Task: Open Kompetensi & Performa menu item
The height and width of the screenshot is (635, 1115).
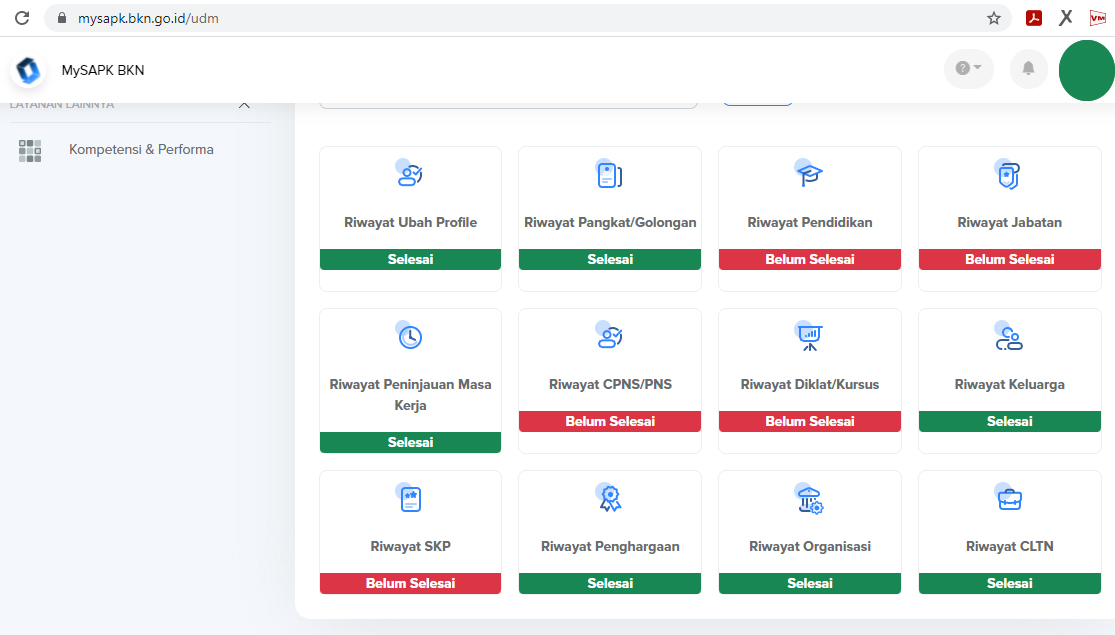Action: 140,150
